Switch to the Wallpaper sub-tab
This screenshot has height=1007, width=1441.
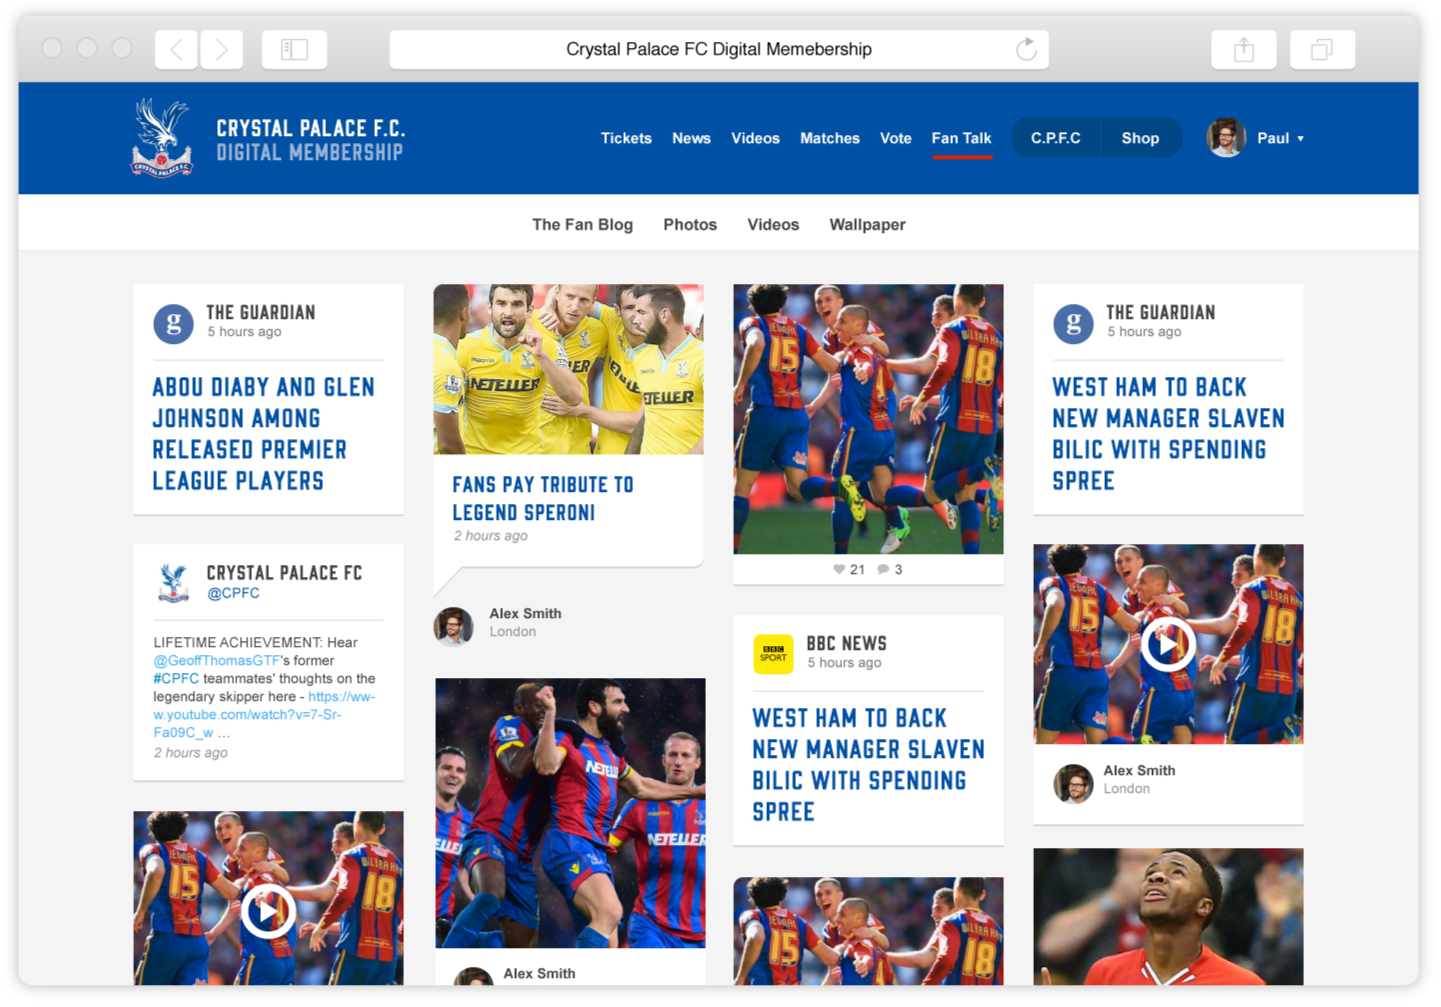pos(867,224)
